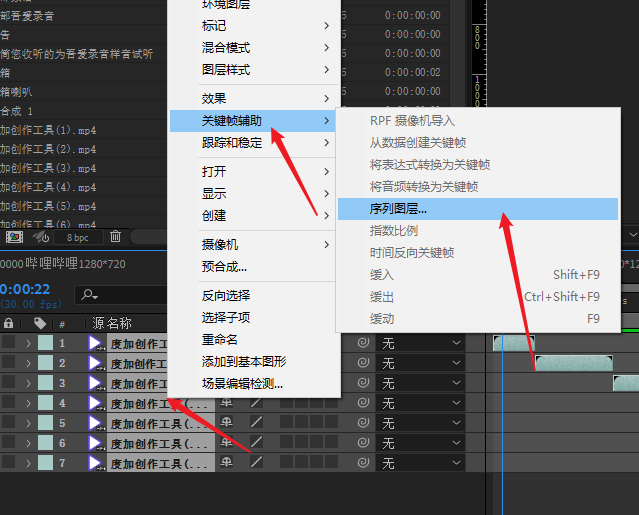Image resolution: width=639 pixels, height=515 pixels.
Task: Toggle the quality slash switch on layer 7
Action: 256,462
